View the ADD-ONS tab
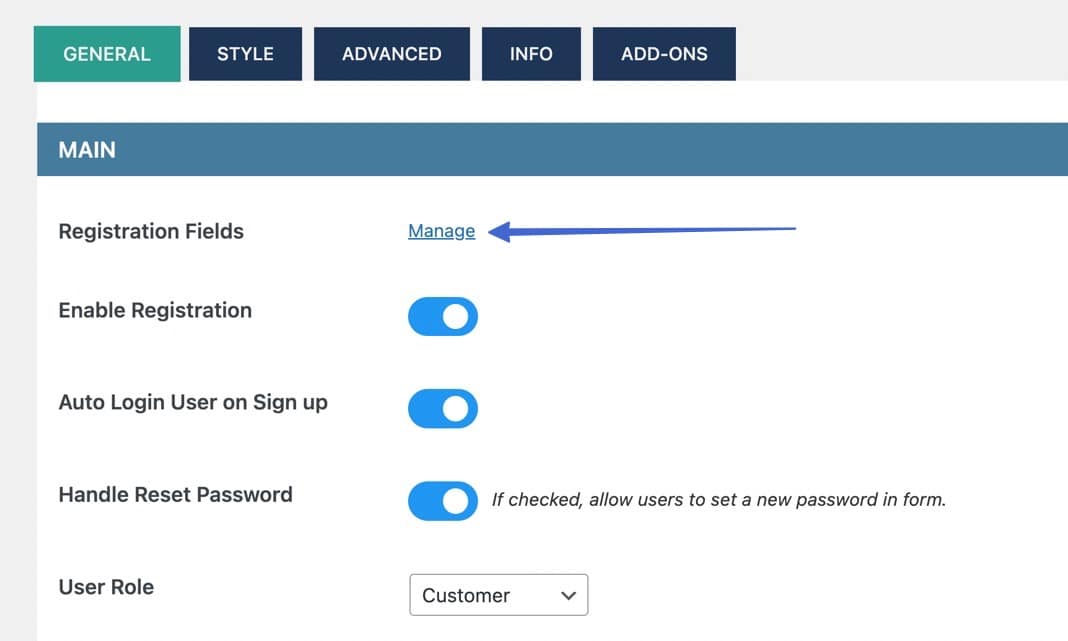The image size is (1068, 641). pos(664,54)
